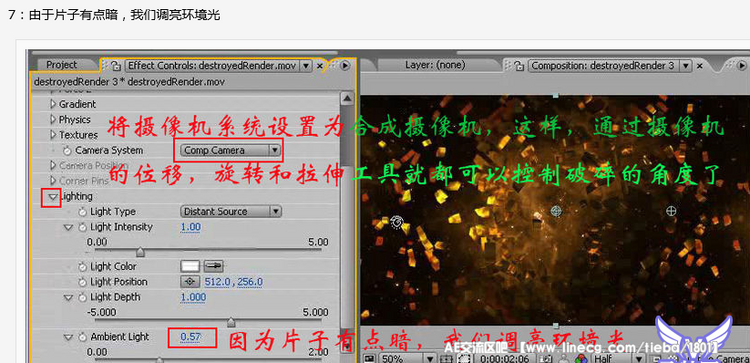The image size is (750, 363).
Task: Open the white Light Color swatch
Action: (190, 266)
